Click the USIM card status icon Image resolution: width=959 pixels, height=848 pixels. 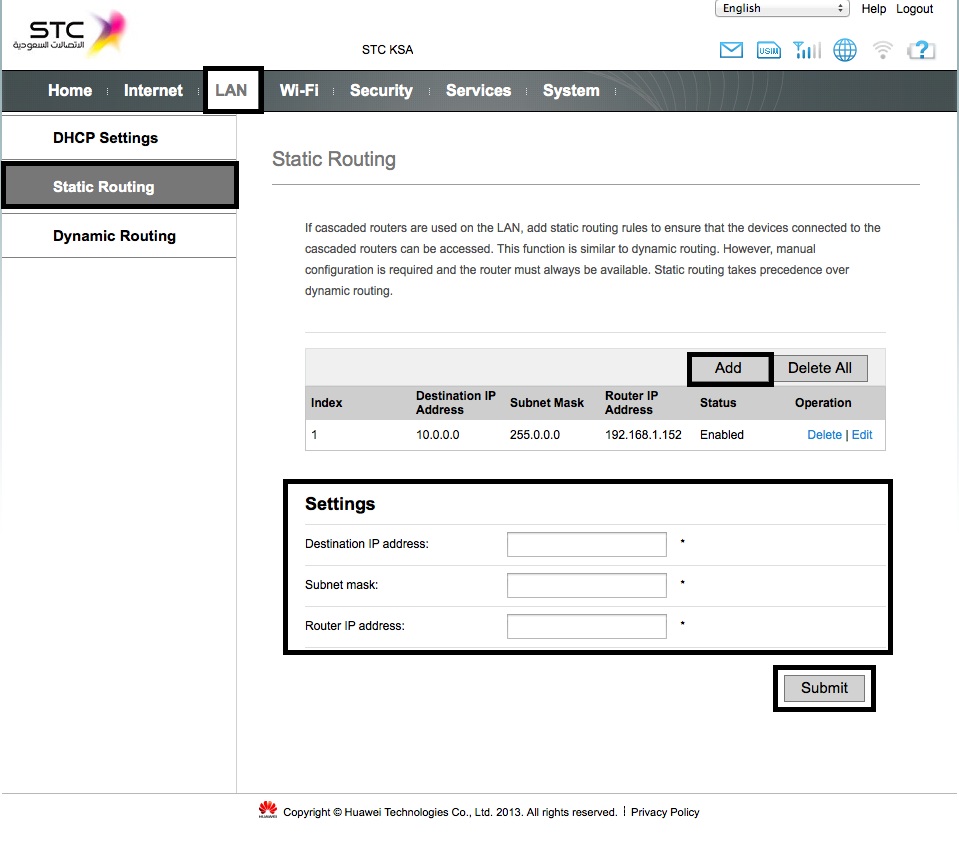[x=768, y=50]
